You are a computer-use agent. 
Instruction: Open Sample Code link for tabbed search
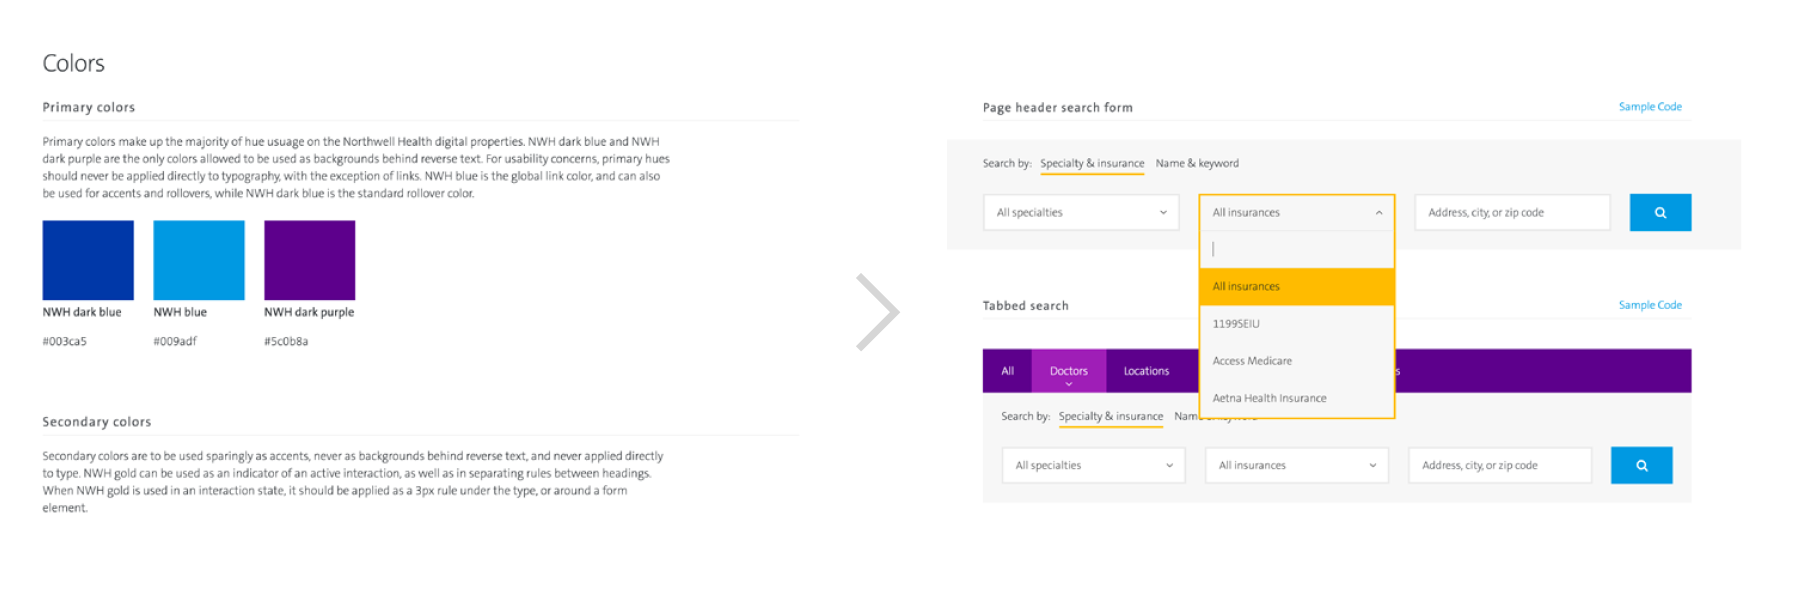pyautogui.click(x=1650, y=305)
